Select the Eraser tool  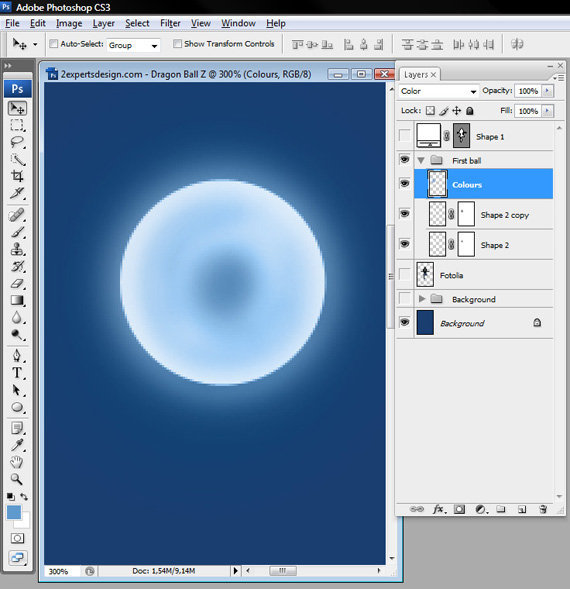17,283
